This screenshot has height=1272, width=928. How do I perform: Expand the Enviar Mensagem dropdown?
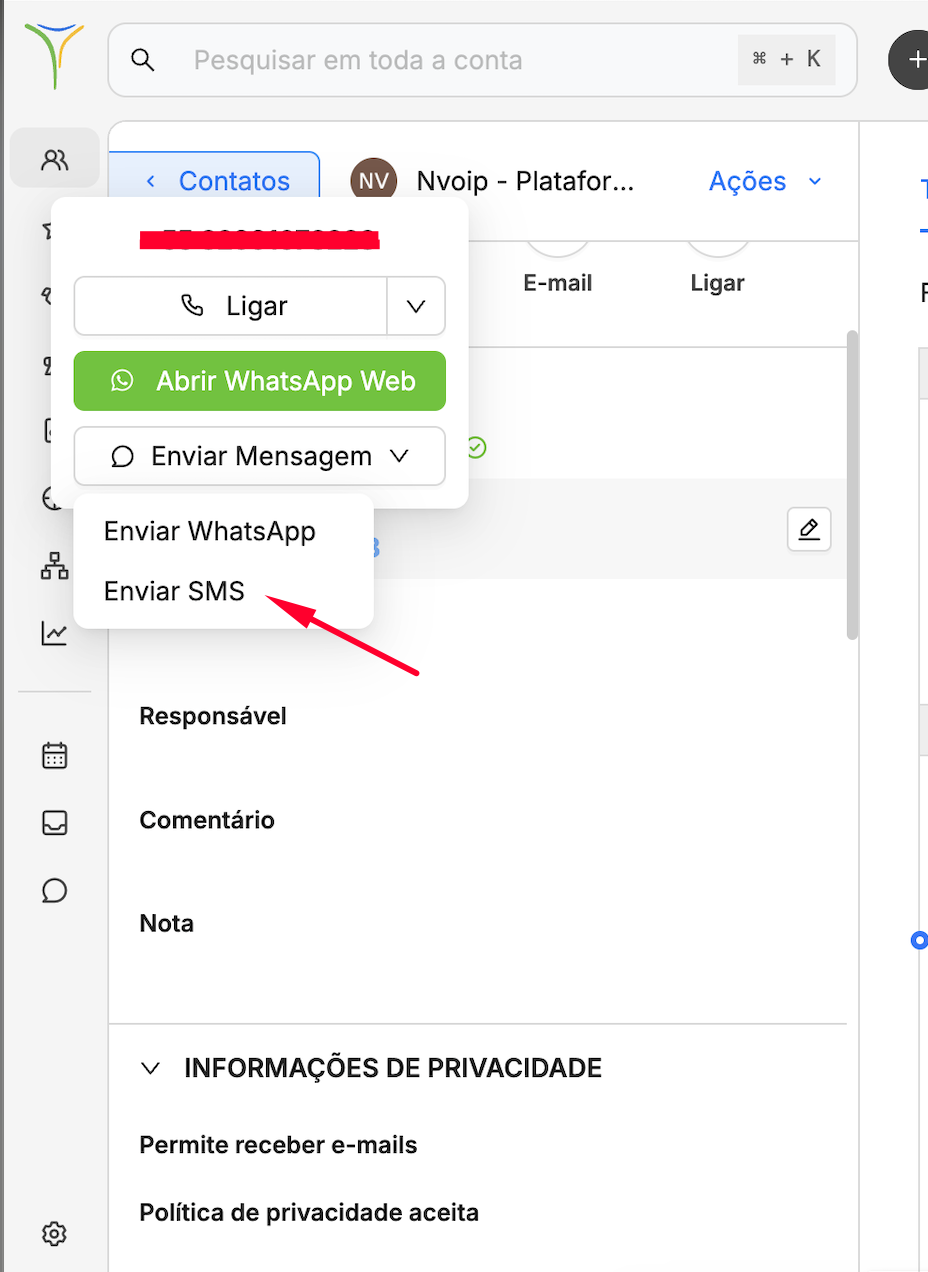click(x=260, y=456)
